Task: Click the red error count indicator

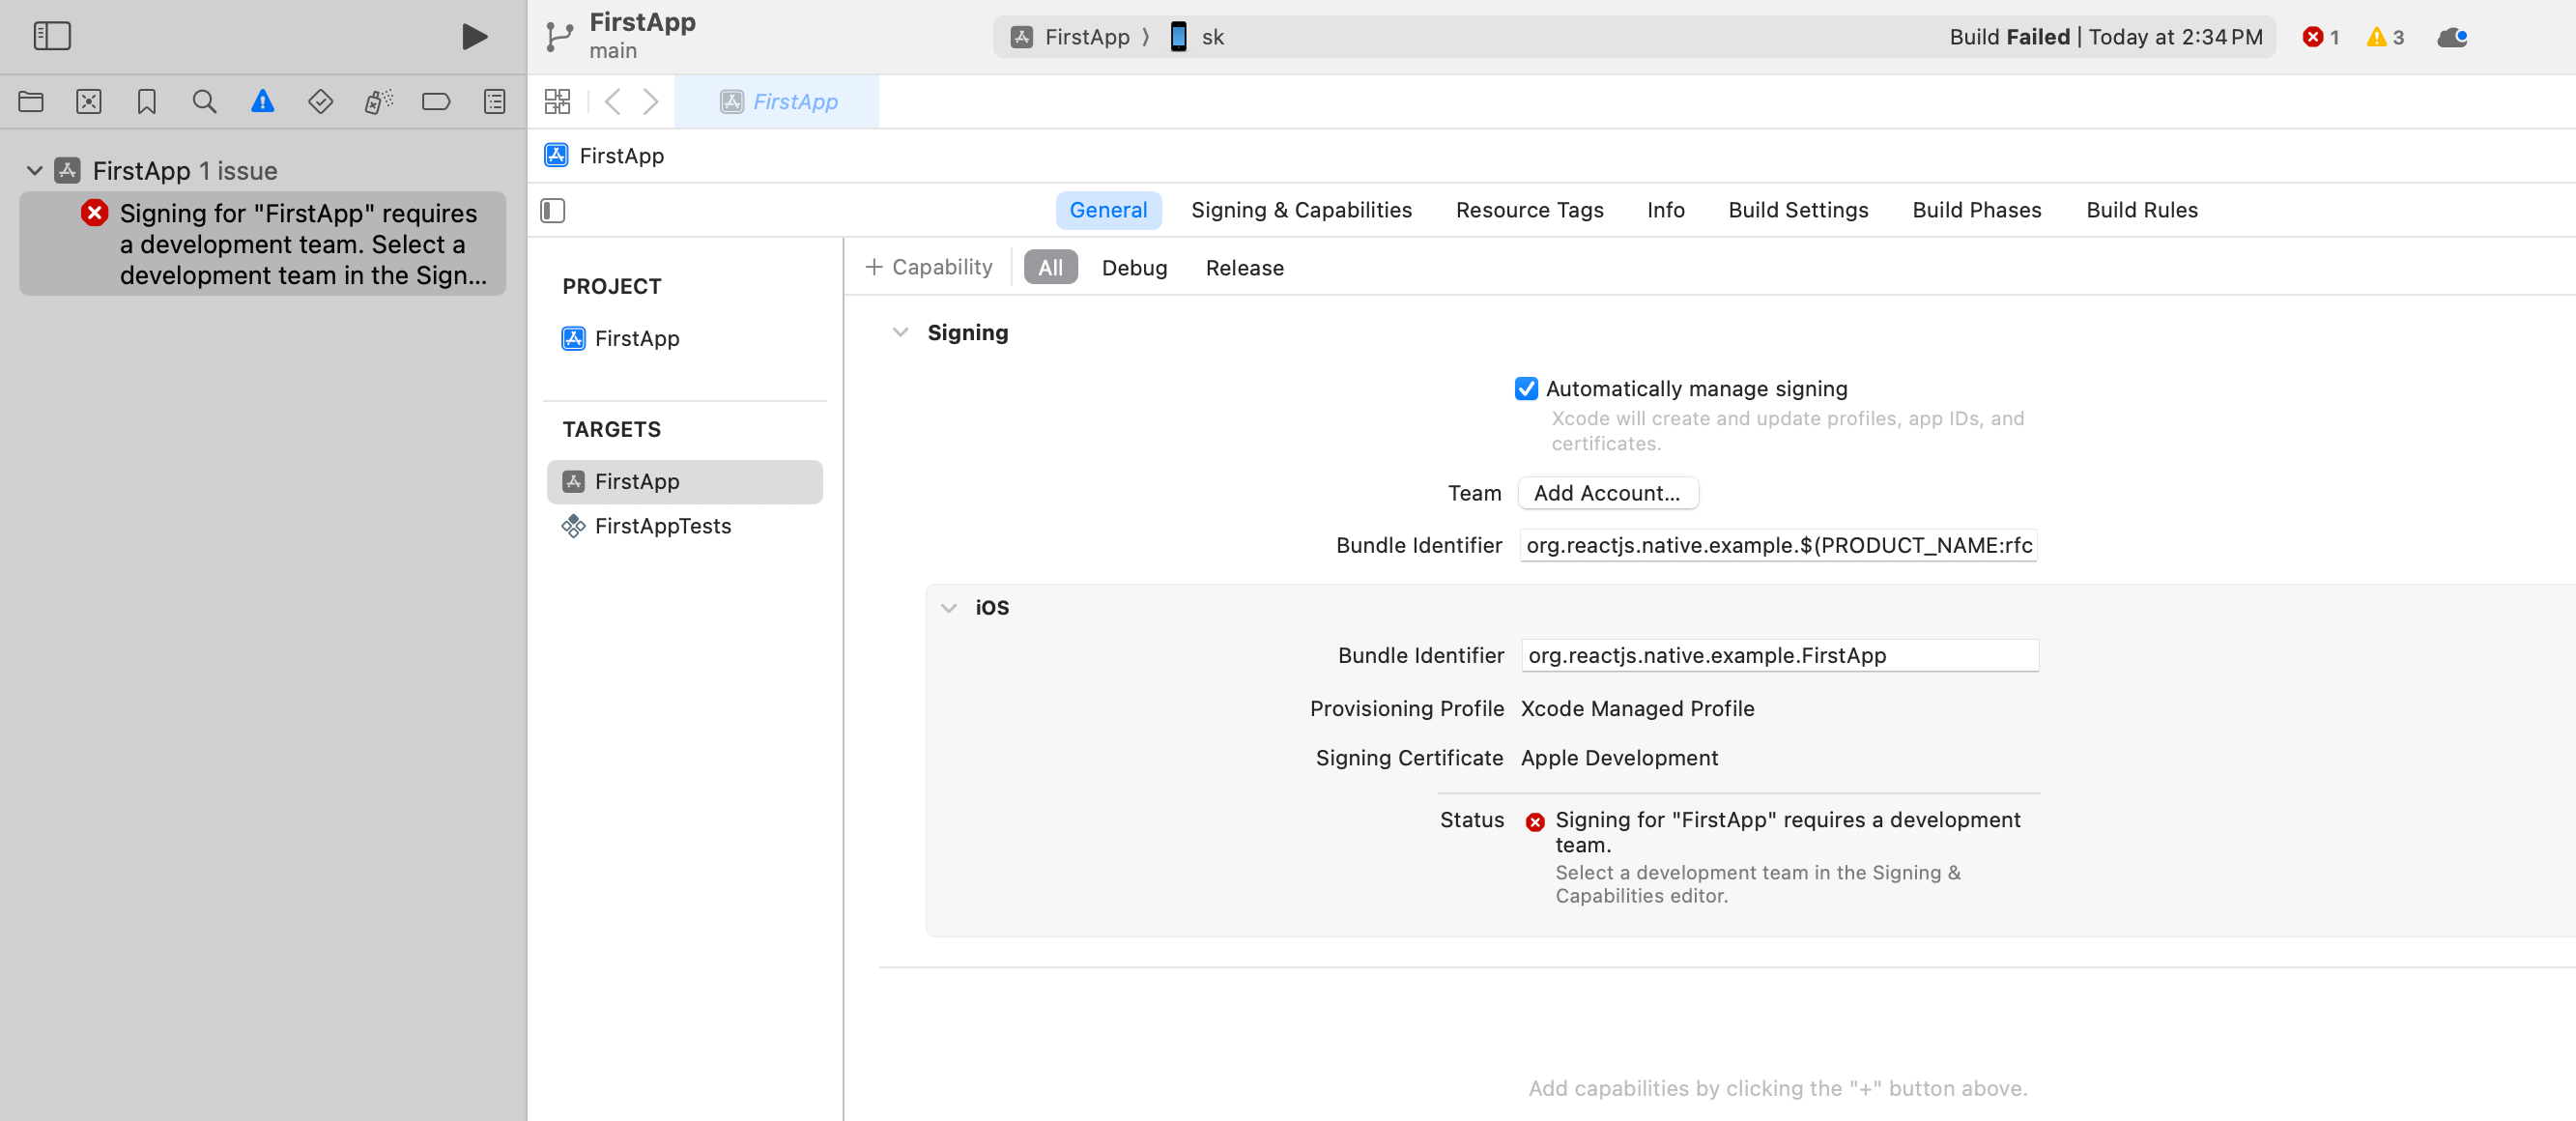Action: click(x=2321, y=37)
